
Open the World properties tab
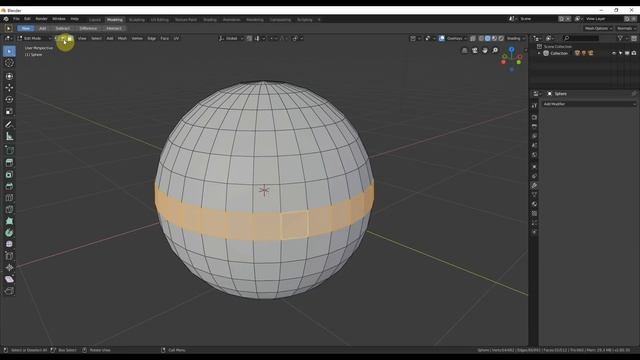(534, 155)
